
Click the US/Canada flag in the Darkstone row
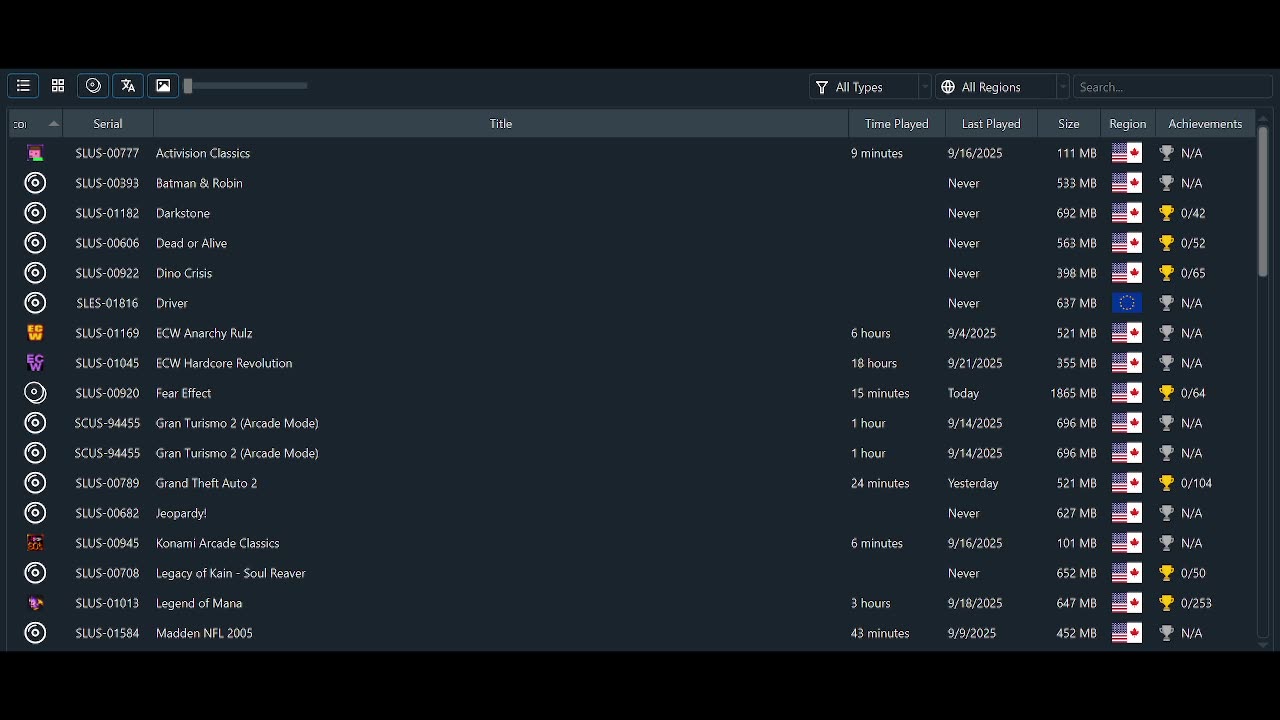pyautogui.click(x=1127, y=213)
